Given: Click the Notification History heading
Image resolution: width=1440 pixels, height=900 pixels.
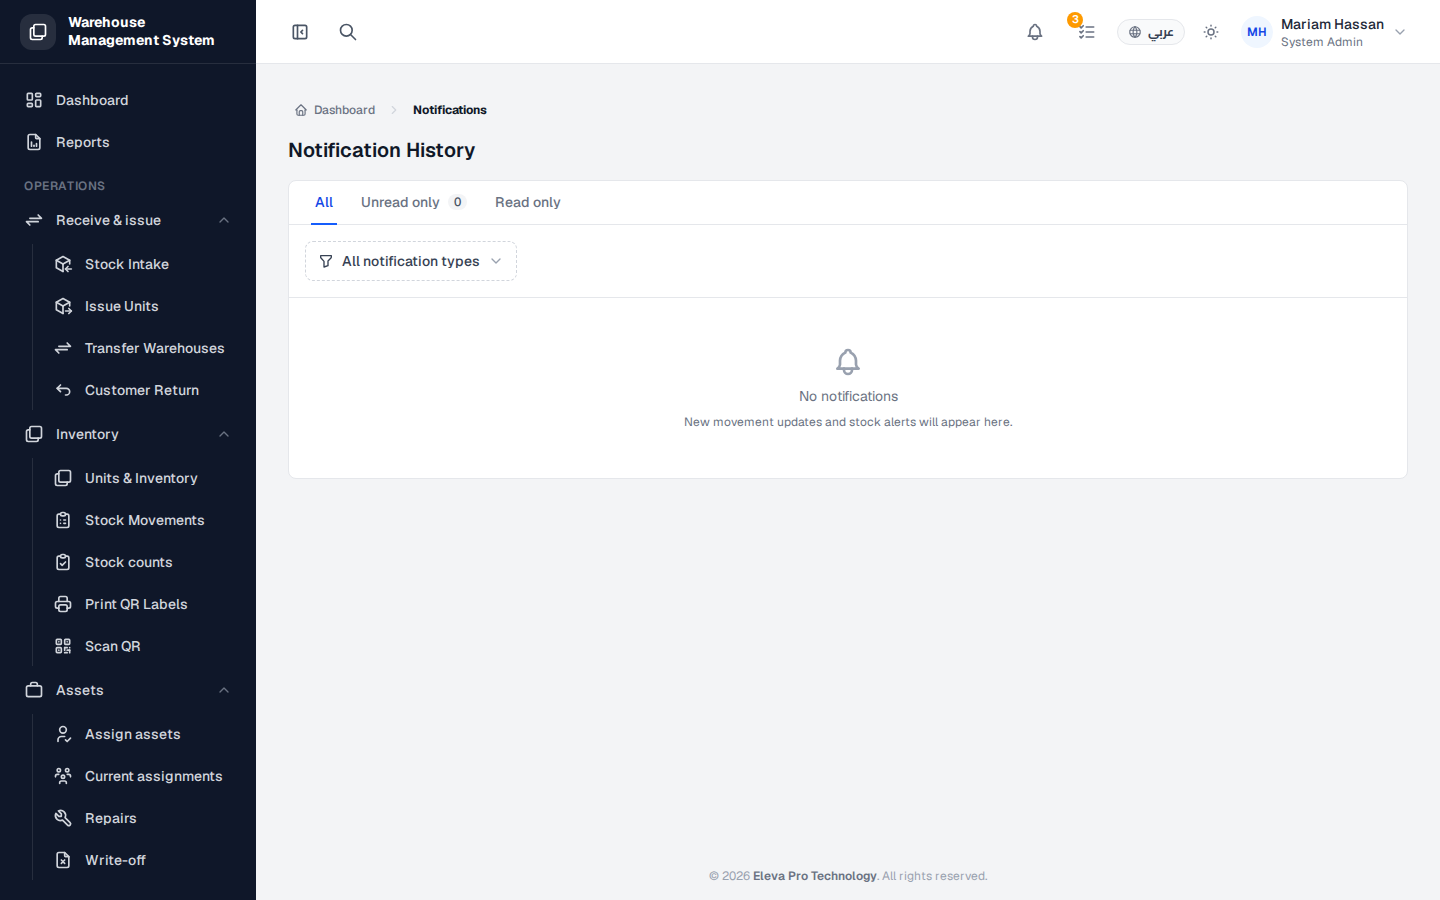Looking at the screenshot, I should 382,150.
